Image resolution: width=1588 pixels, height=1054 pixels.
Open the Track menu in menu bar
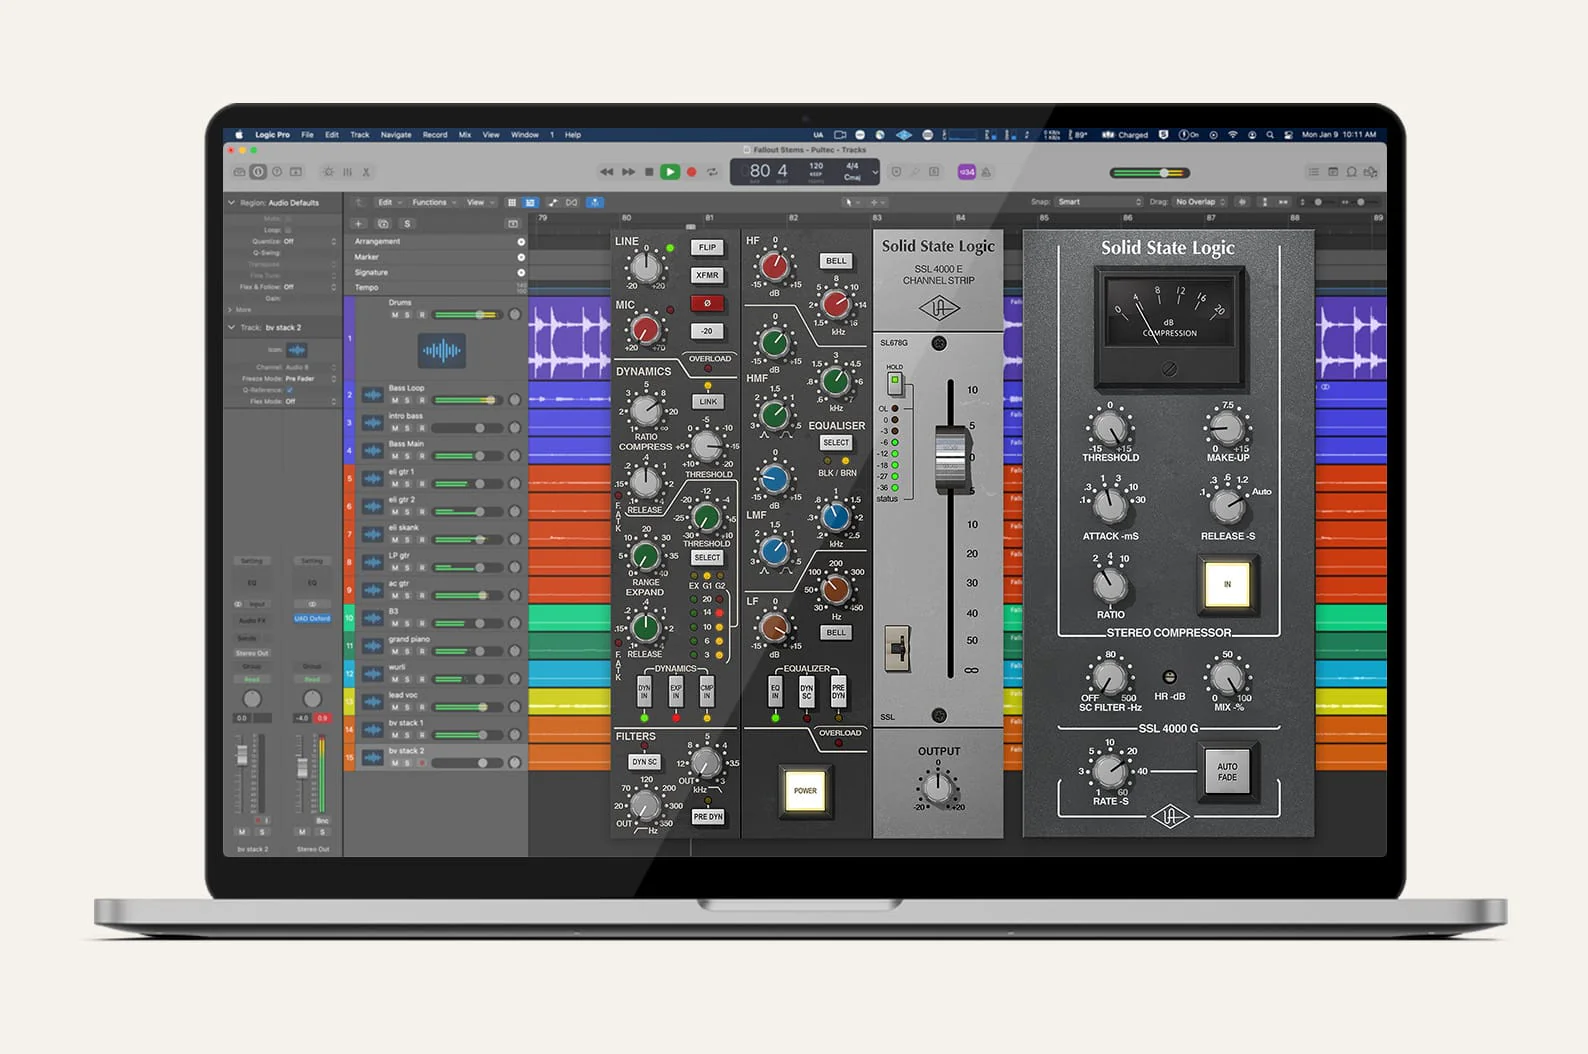click(x=359, y=135)
